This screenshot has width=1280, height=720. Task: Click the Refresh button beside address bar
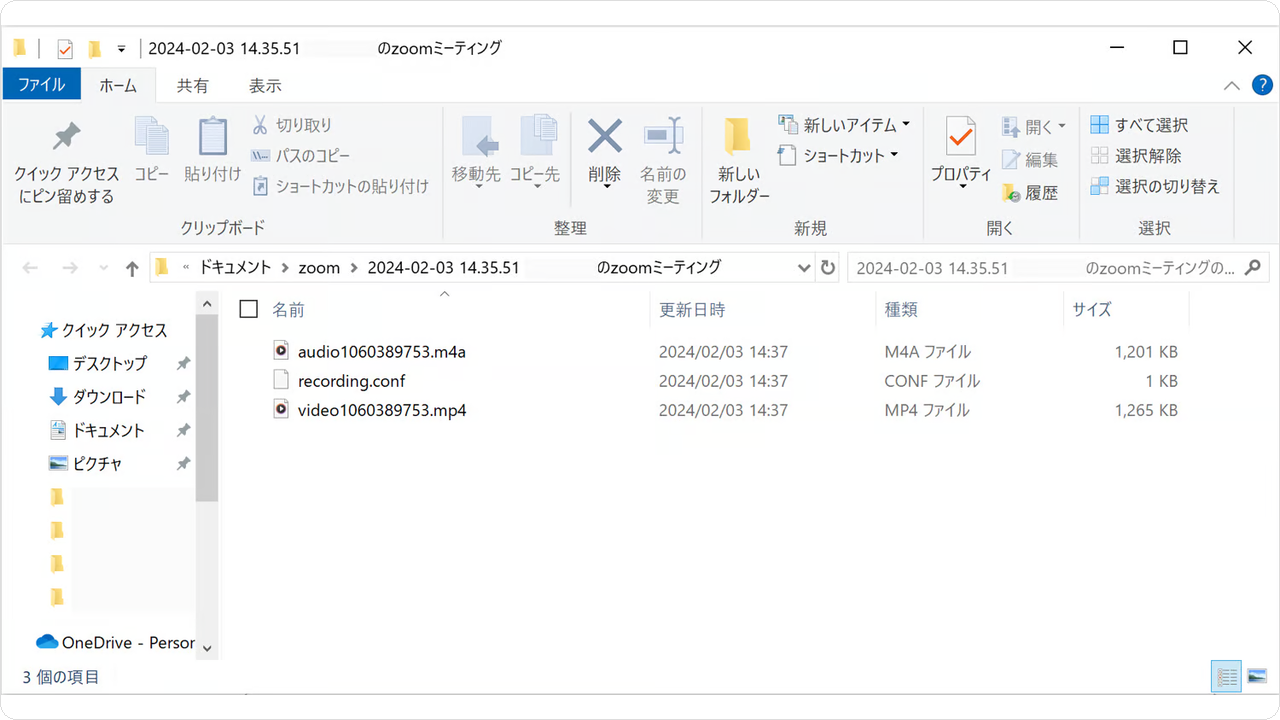(x=827, y=268)
